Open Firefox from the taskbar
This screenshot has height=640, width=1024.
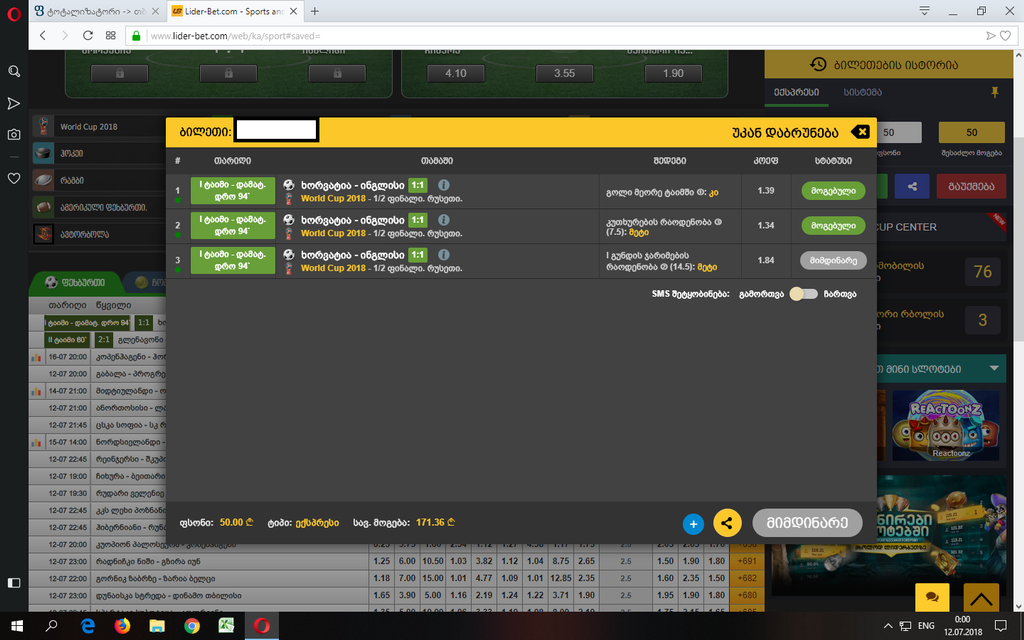pos(122,626)
